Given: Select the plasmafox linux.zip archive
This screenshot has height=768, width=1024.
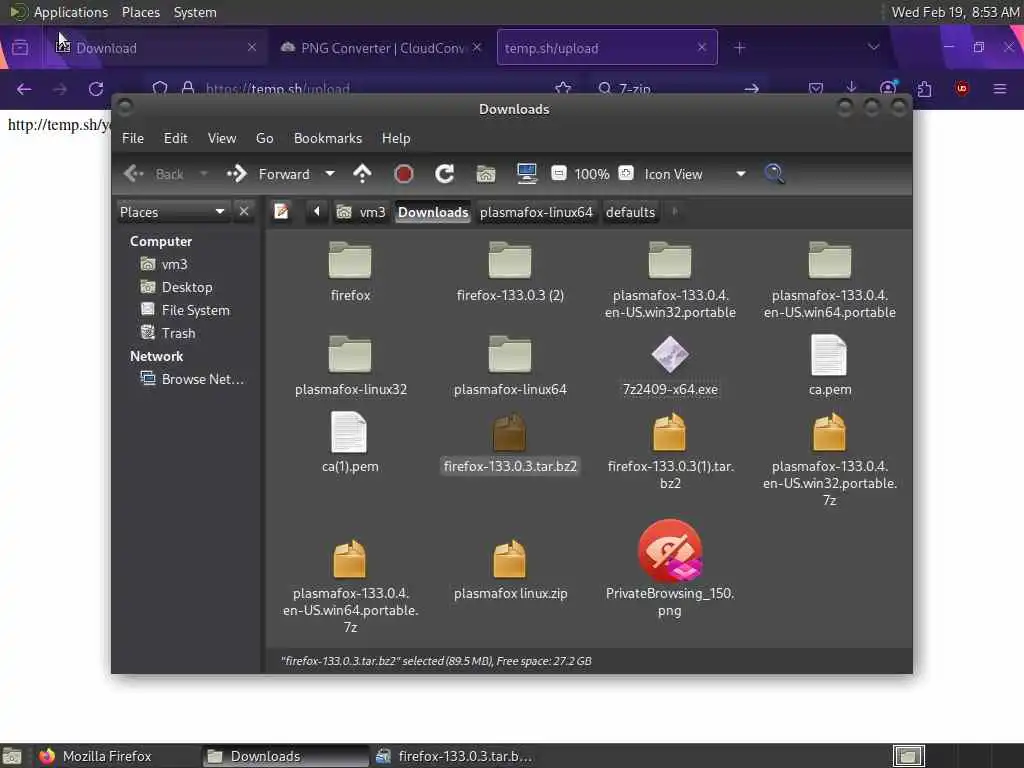Looking at the screenshot, I should [x=510, y=569].
